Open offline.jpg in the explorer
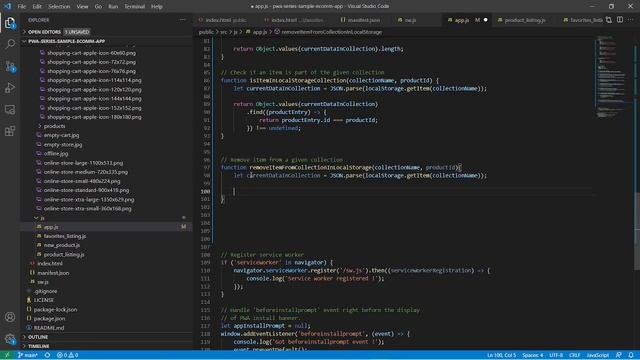Image resolution: width=640 pixels, height=360 pixels. tap(56, 153)
